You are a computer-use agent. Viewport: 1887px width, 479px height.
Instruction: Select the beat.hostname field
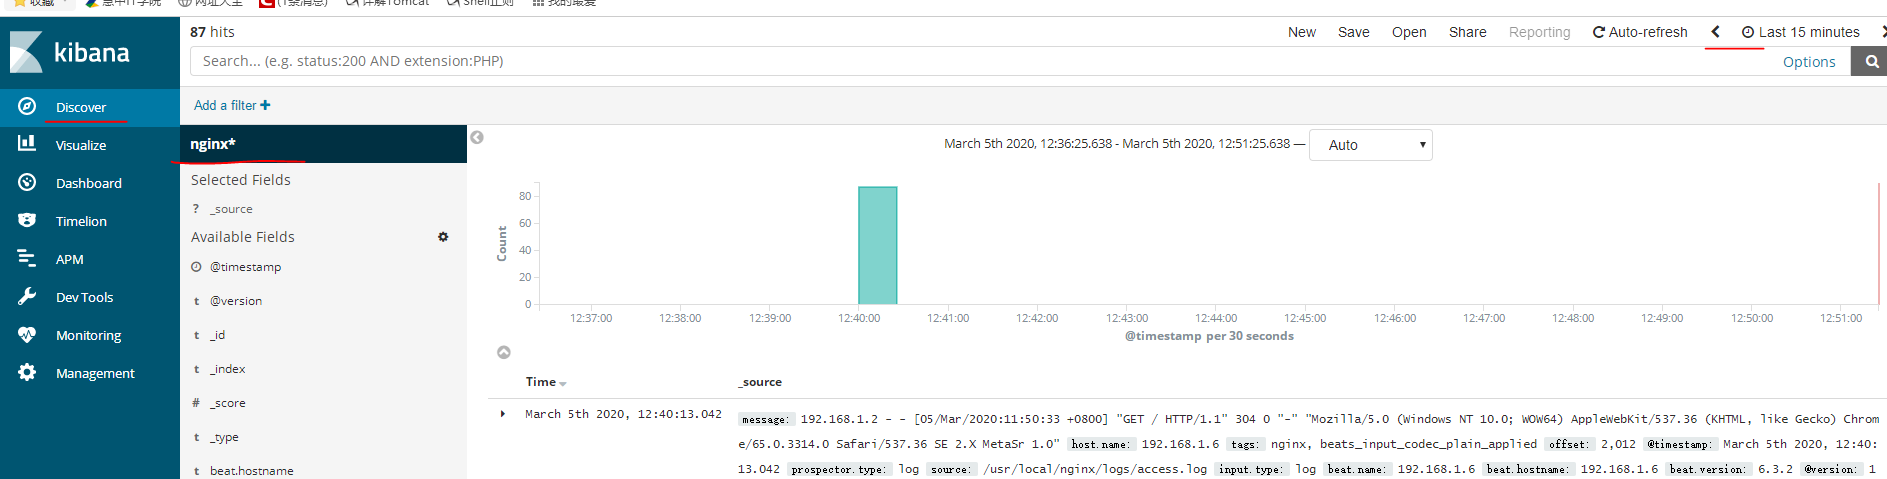click(x=252, y=471)
